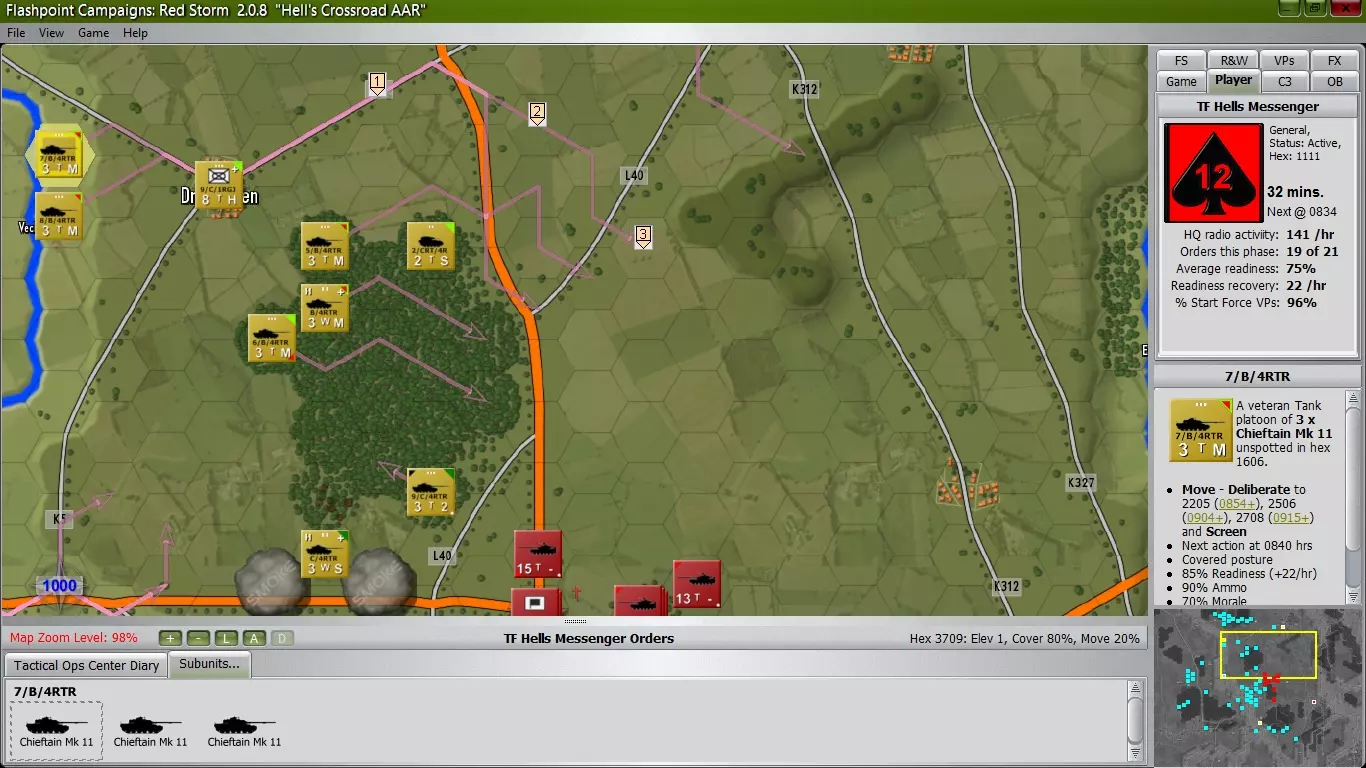The height and width of the screenshot is (768, 1366).
Task: Select the C/4RTR headquarters counter
Action: click(325, 554)
